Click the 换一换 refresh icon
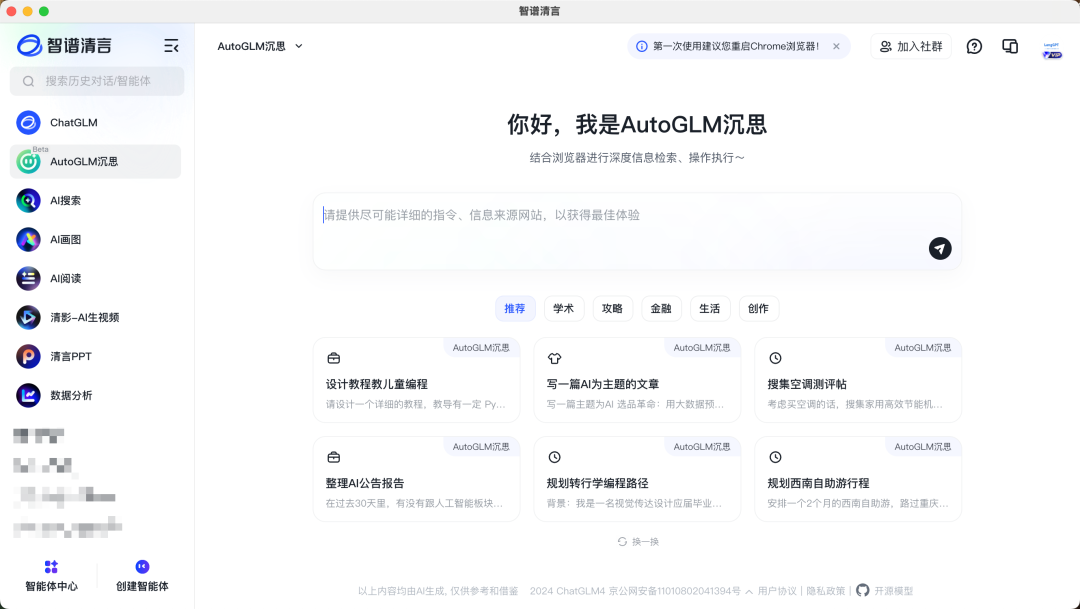Screen dimensions: 1080x609 tap(622, 541)
